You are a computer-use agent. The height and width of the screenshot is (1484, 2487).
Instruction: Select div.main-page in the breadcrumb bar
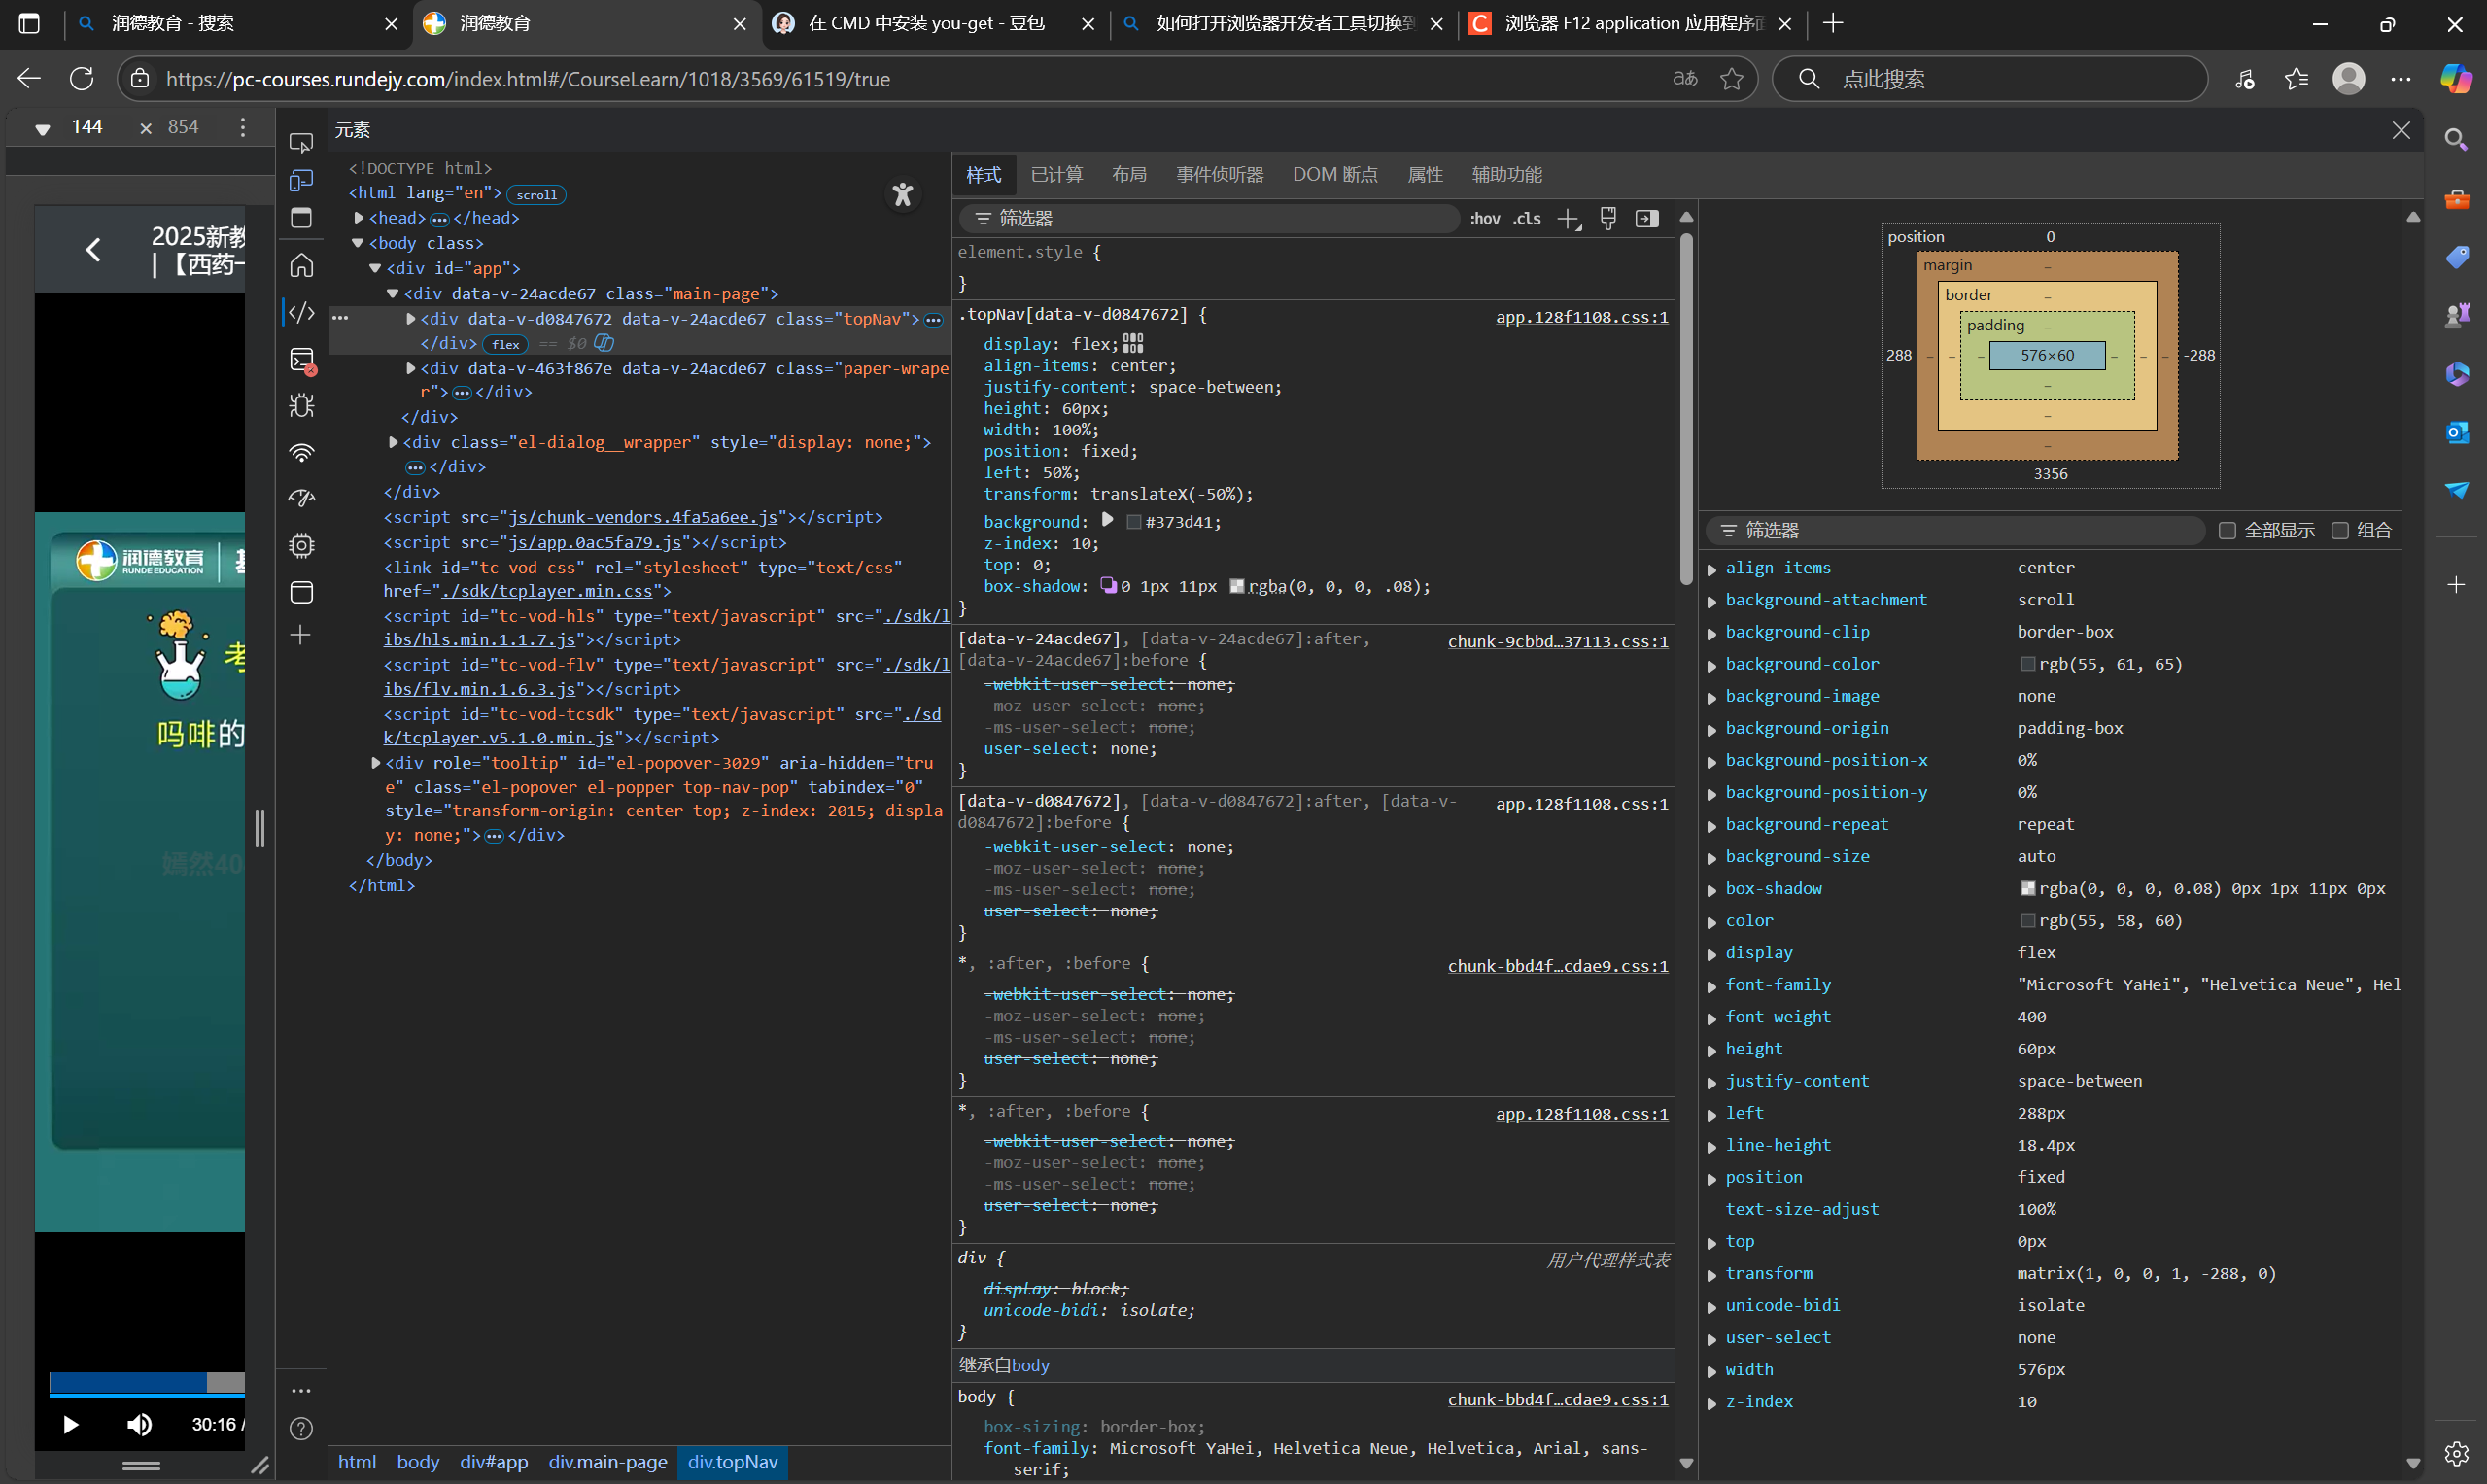(607, 1462)
